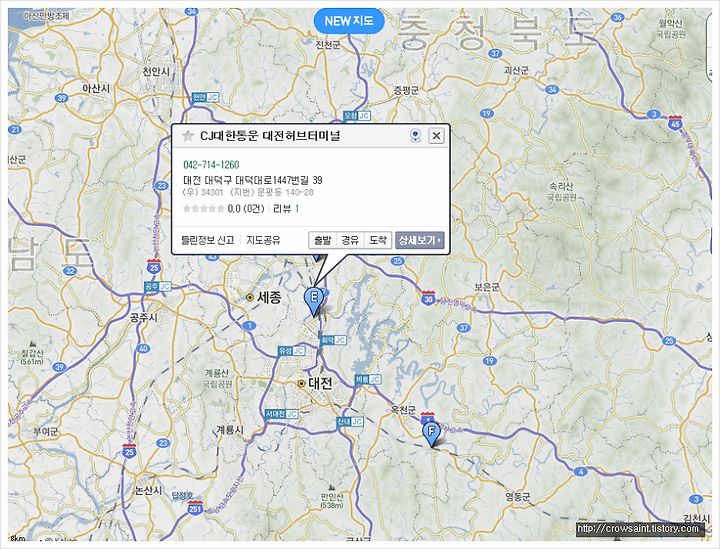Click the blue F map marker
Screen dimensions: 720x549
[431, 434]
